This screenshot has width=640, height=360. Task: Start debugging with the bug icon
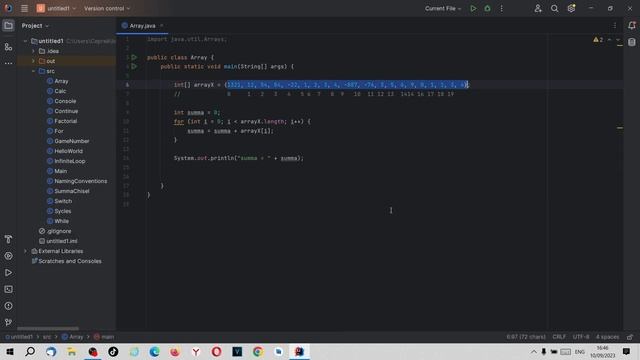tap(487, 8)
